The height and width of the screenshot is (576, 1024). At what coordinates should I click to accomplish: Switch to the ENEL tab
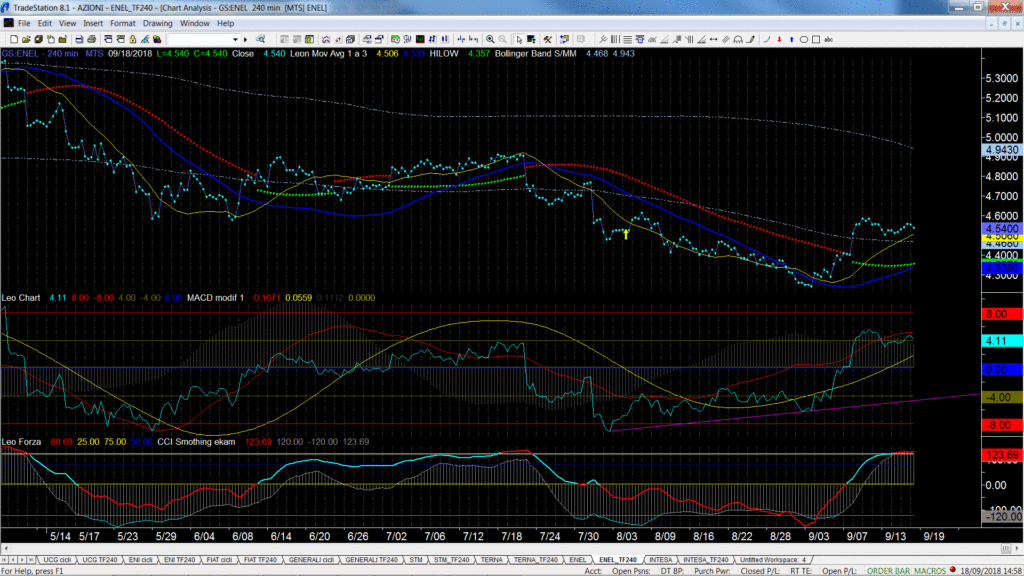click(x=577, y=560)
